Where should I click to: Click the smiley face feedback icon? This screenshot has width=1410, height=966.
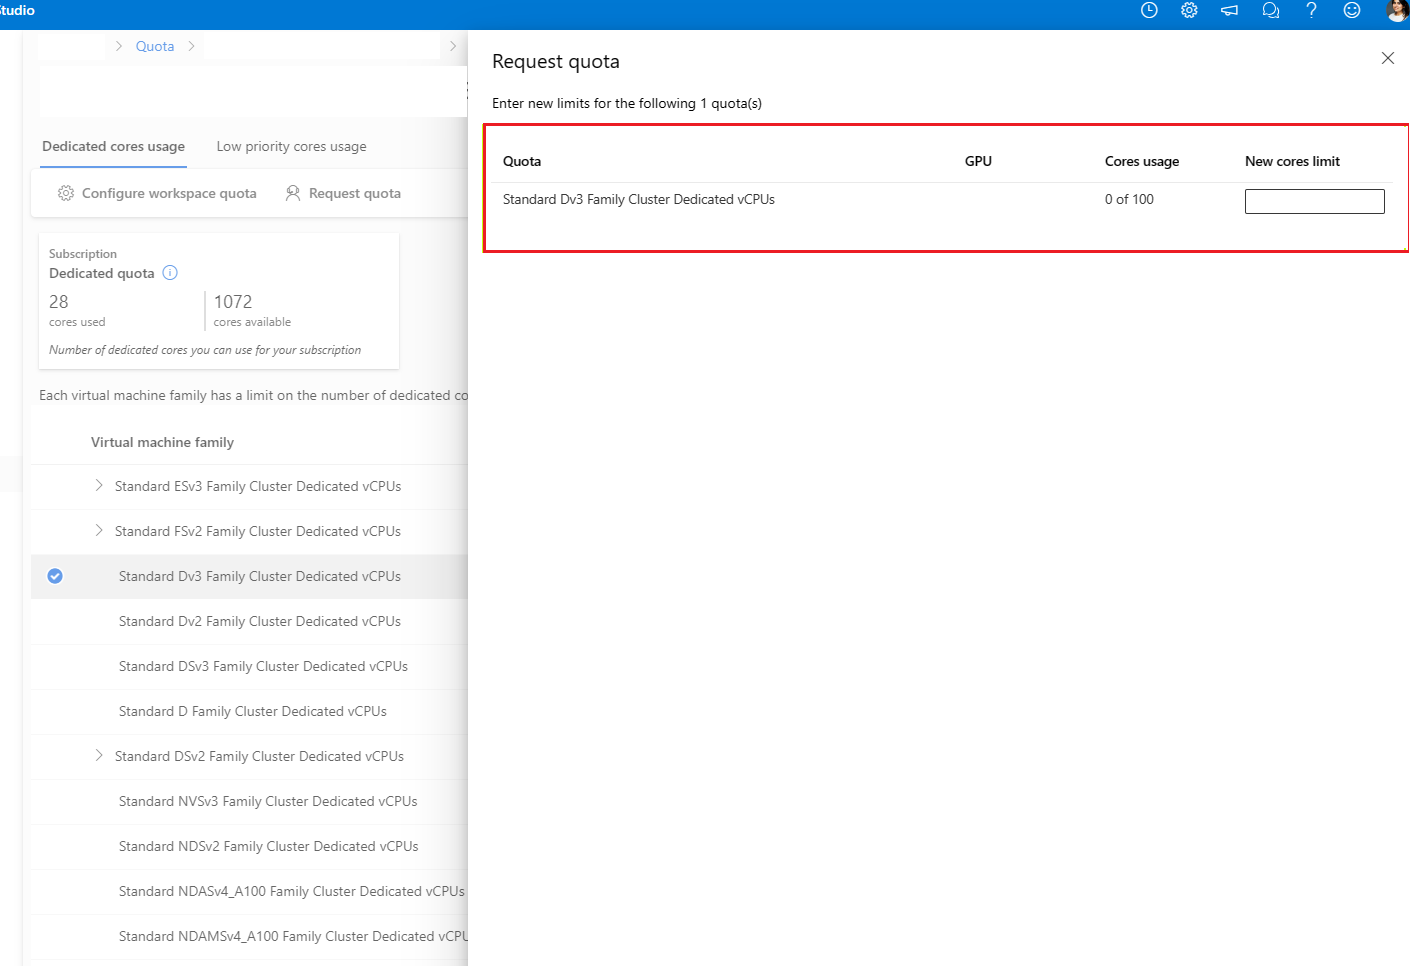pos(1352,10)
